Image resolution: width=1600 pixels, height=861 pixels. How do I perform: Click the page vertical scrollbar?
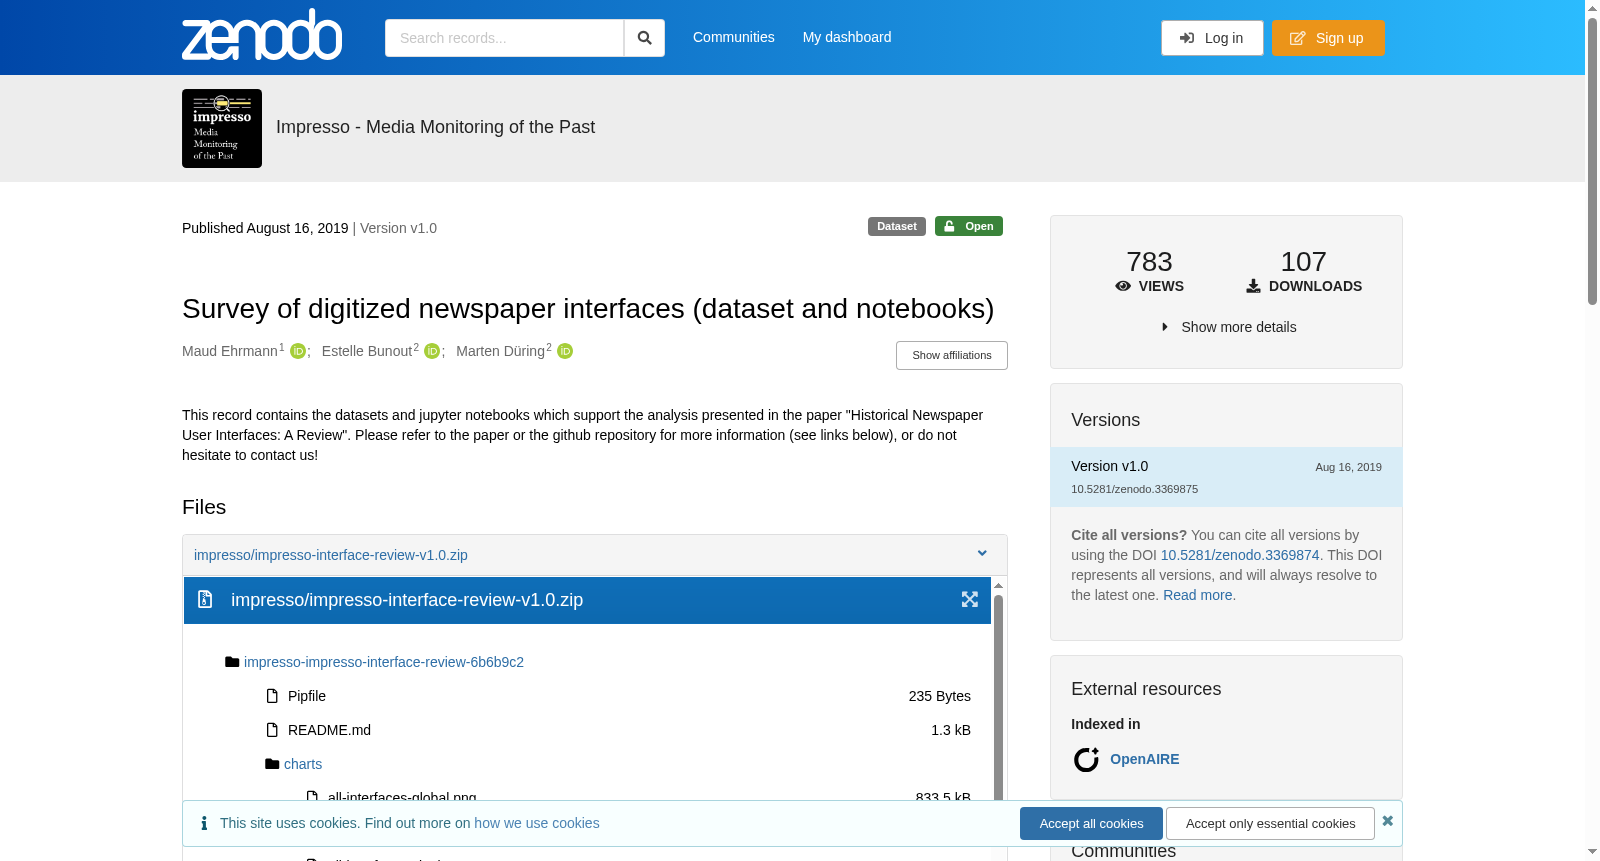click(1592, 160)
